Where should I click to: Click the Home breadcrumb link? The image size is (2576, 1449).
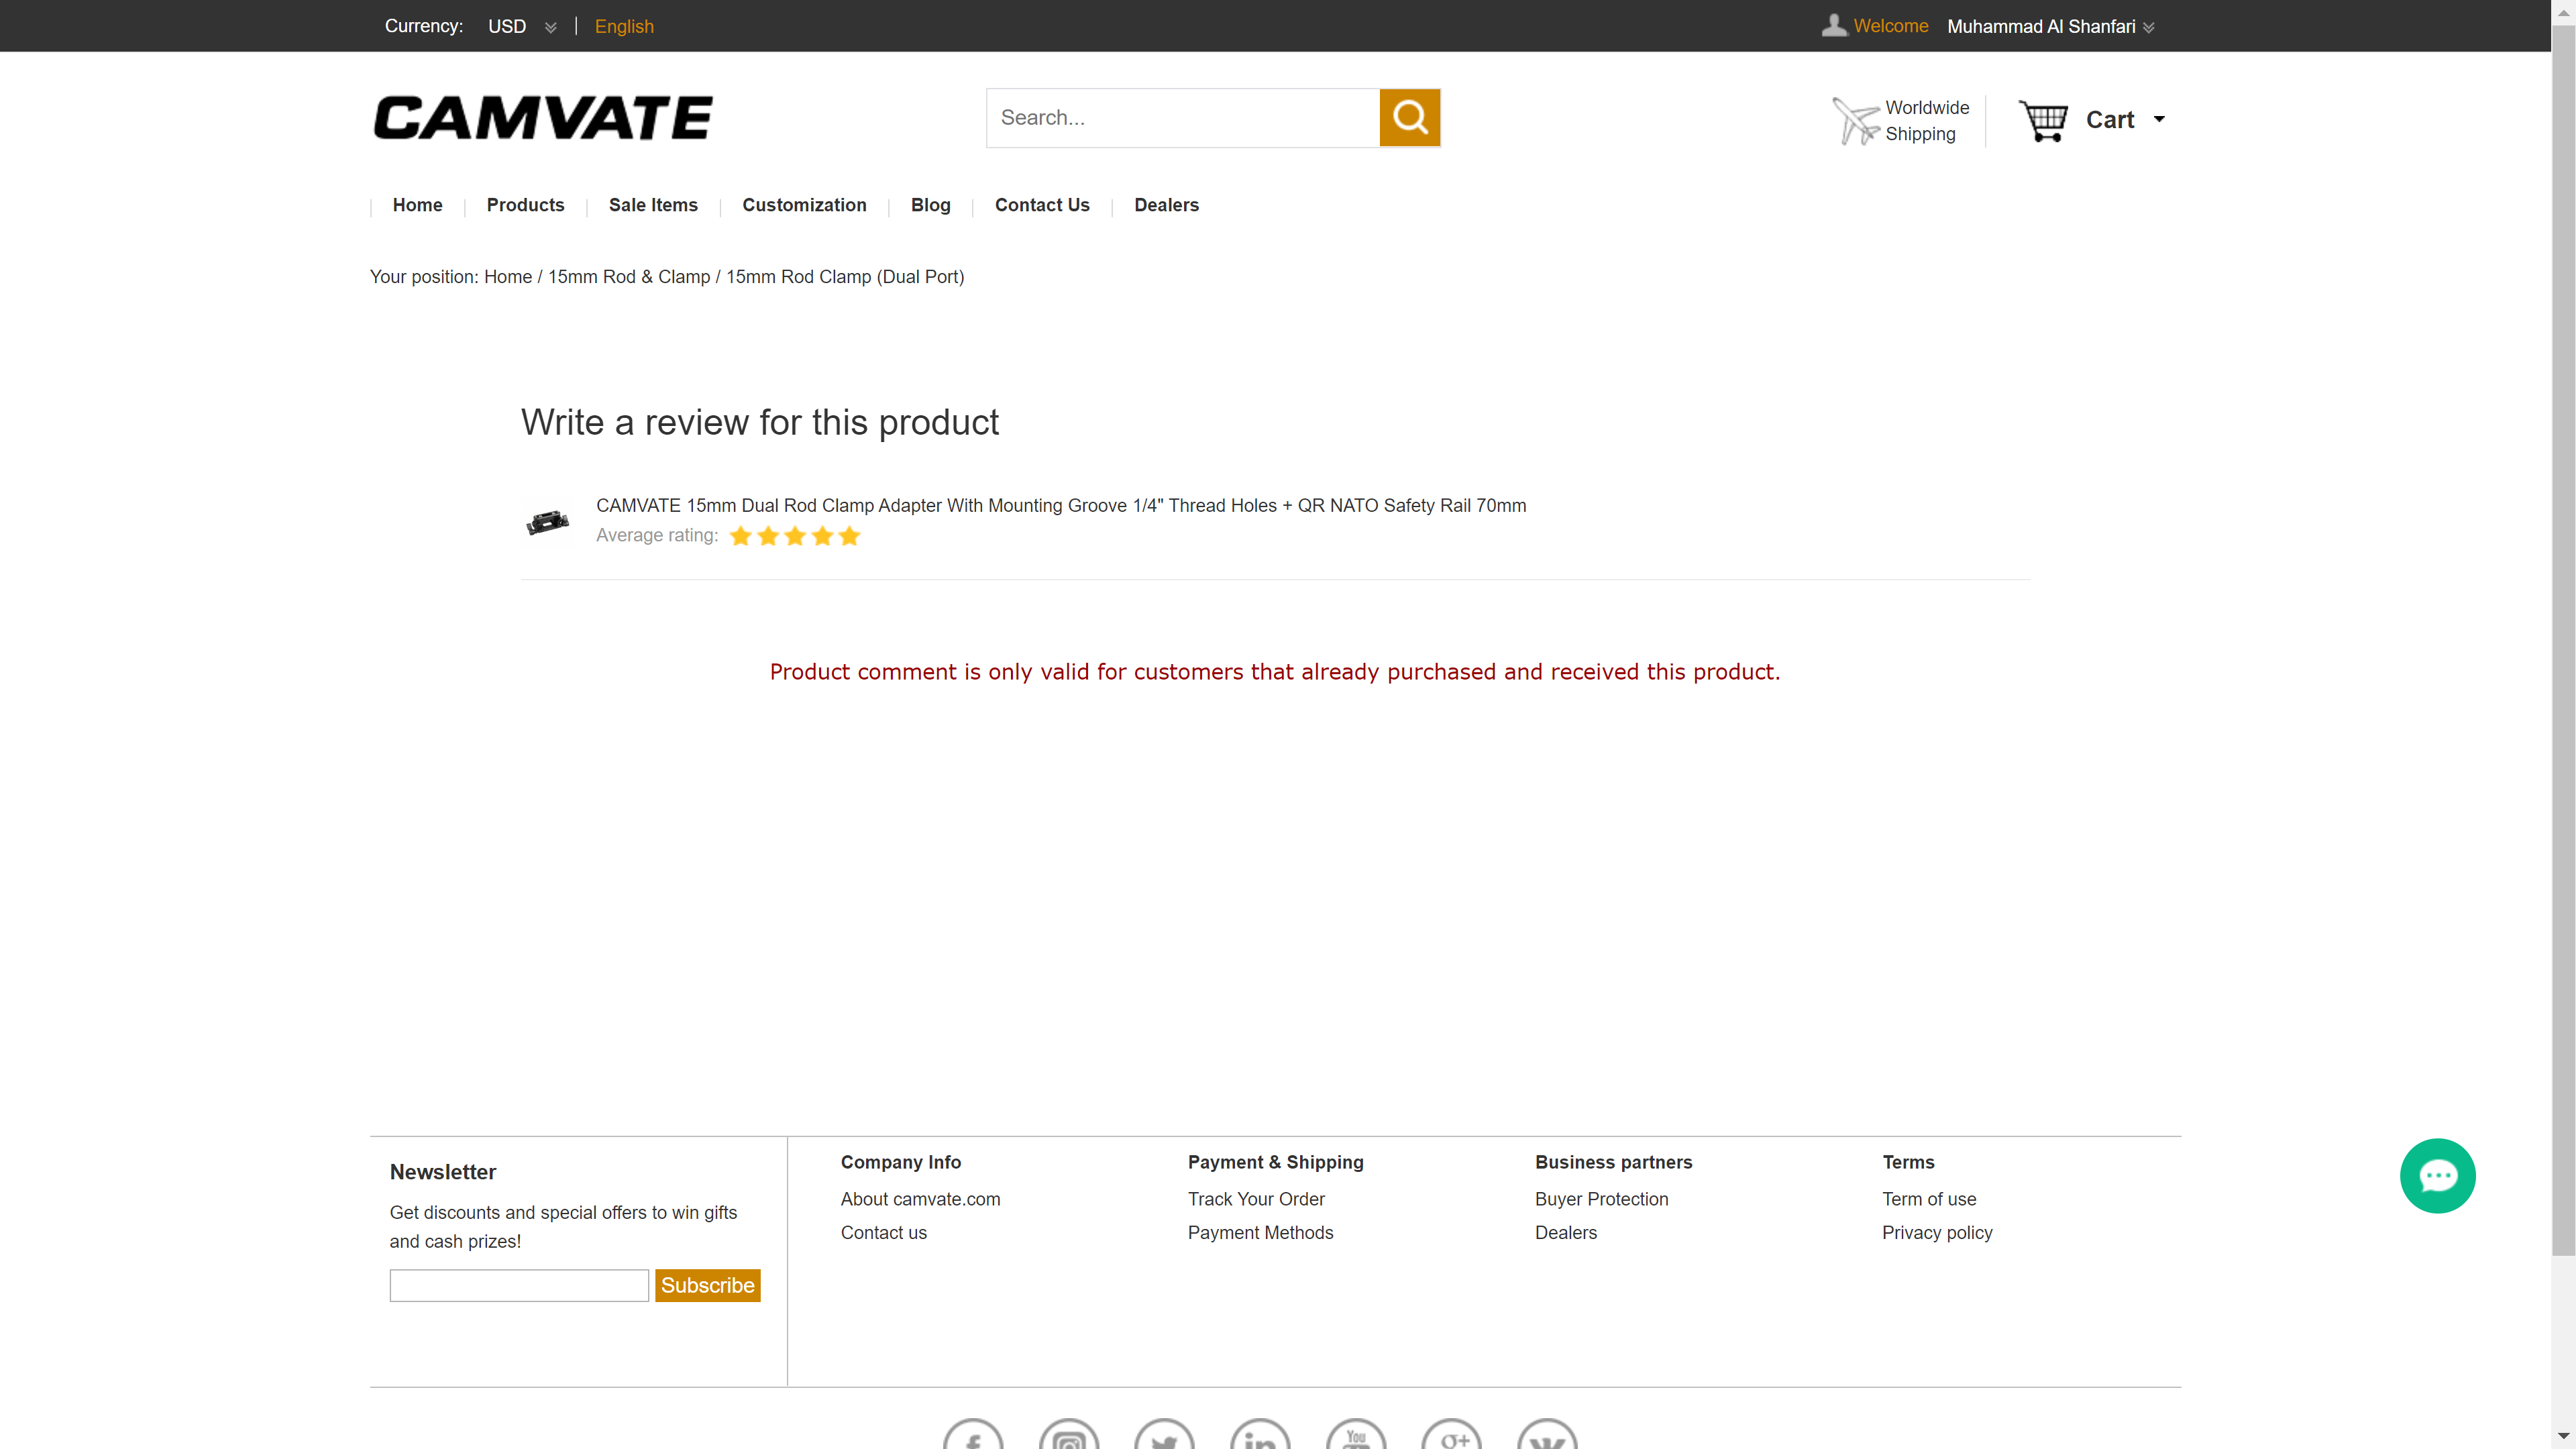tap(508, 277)
